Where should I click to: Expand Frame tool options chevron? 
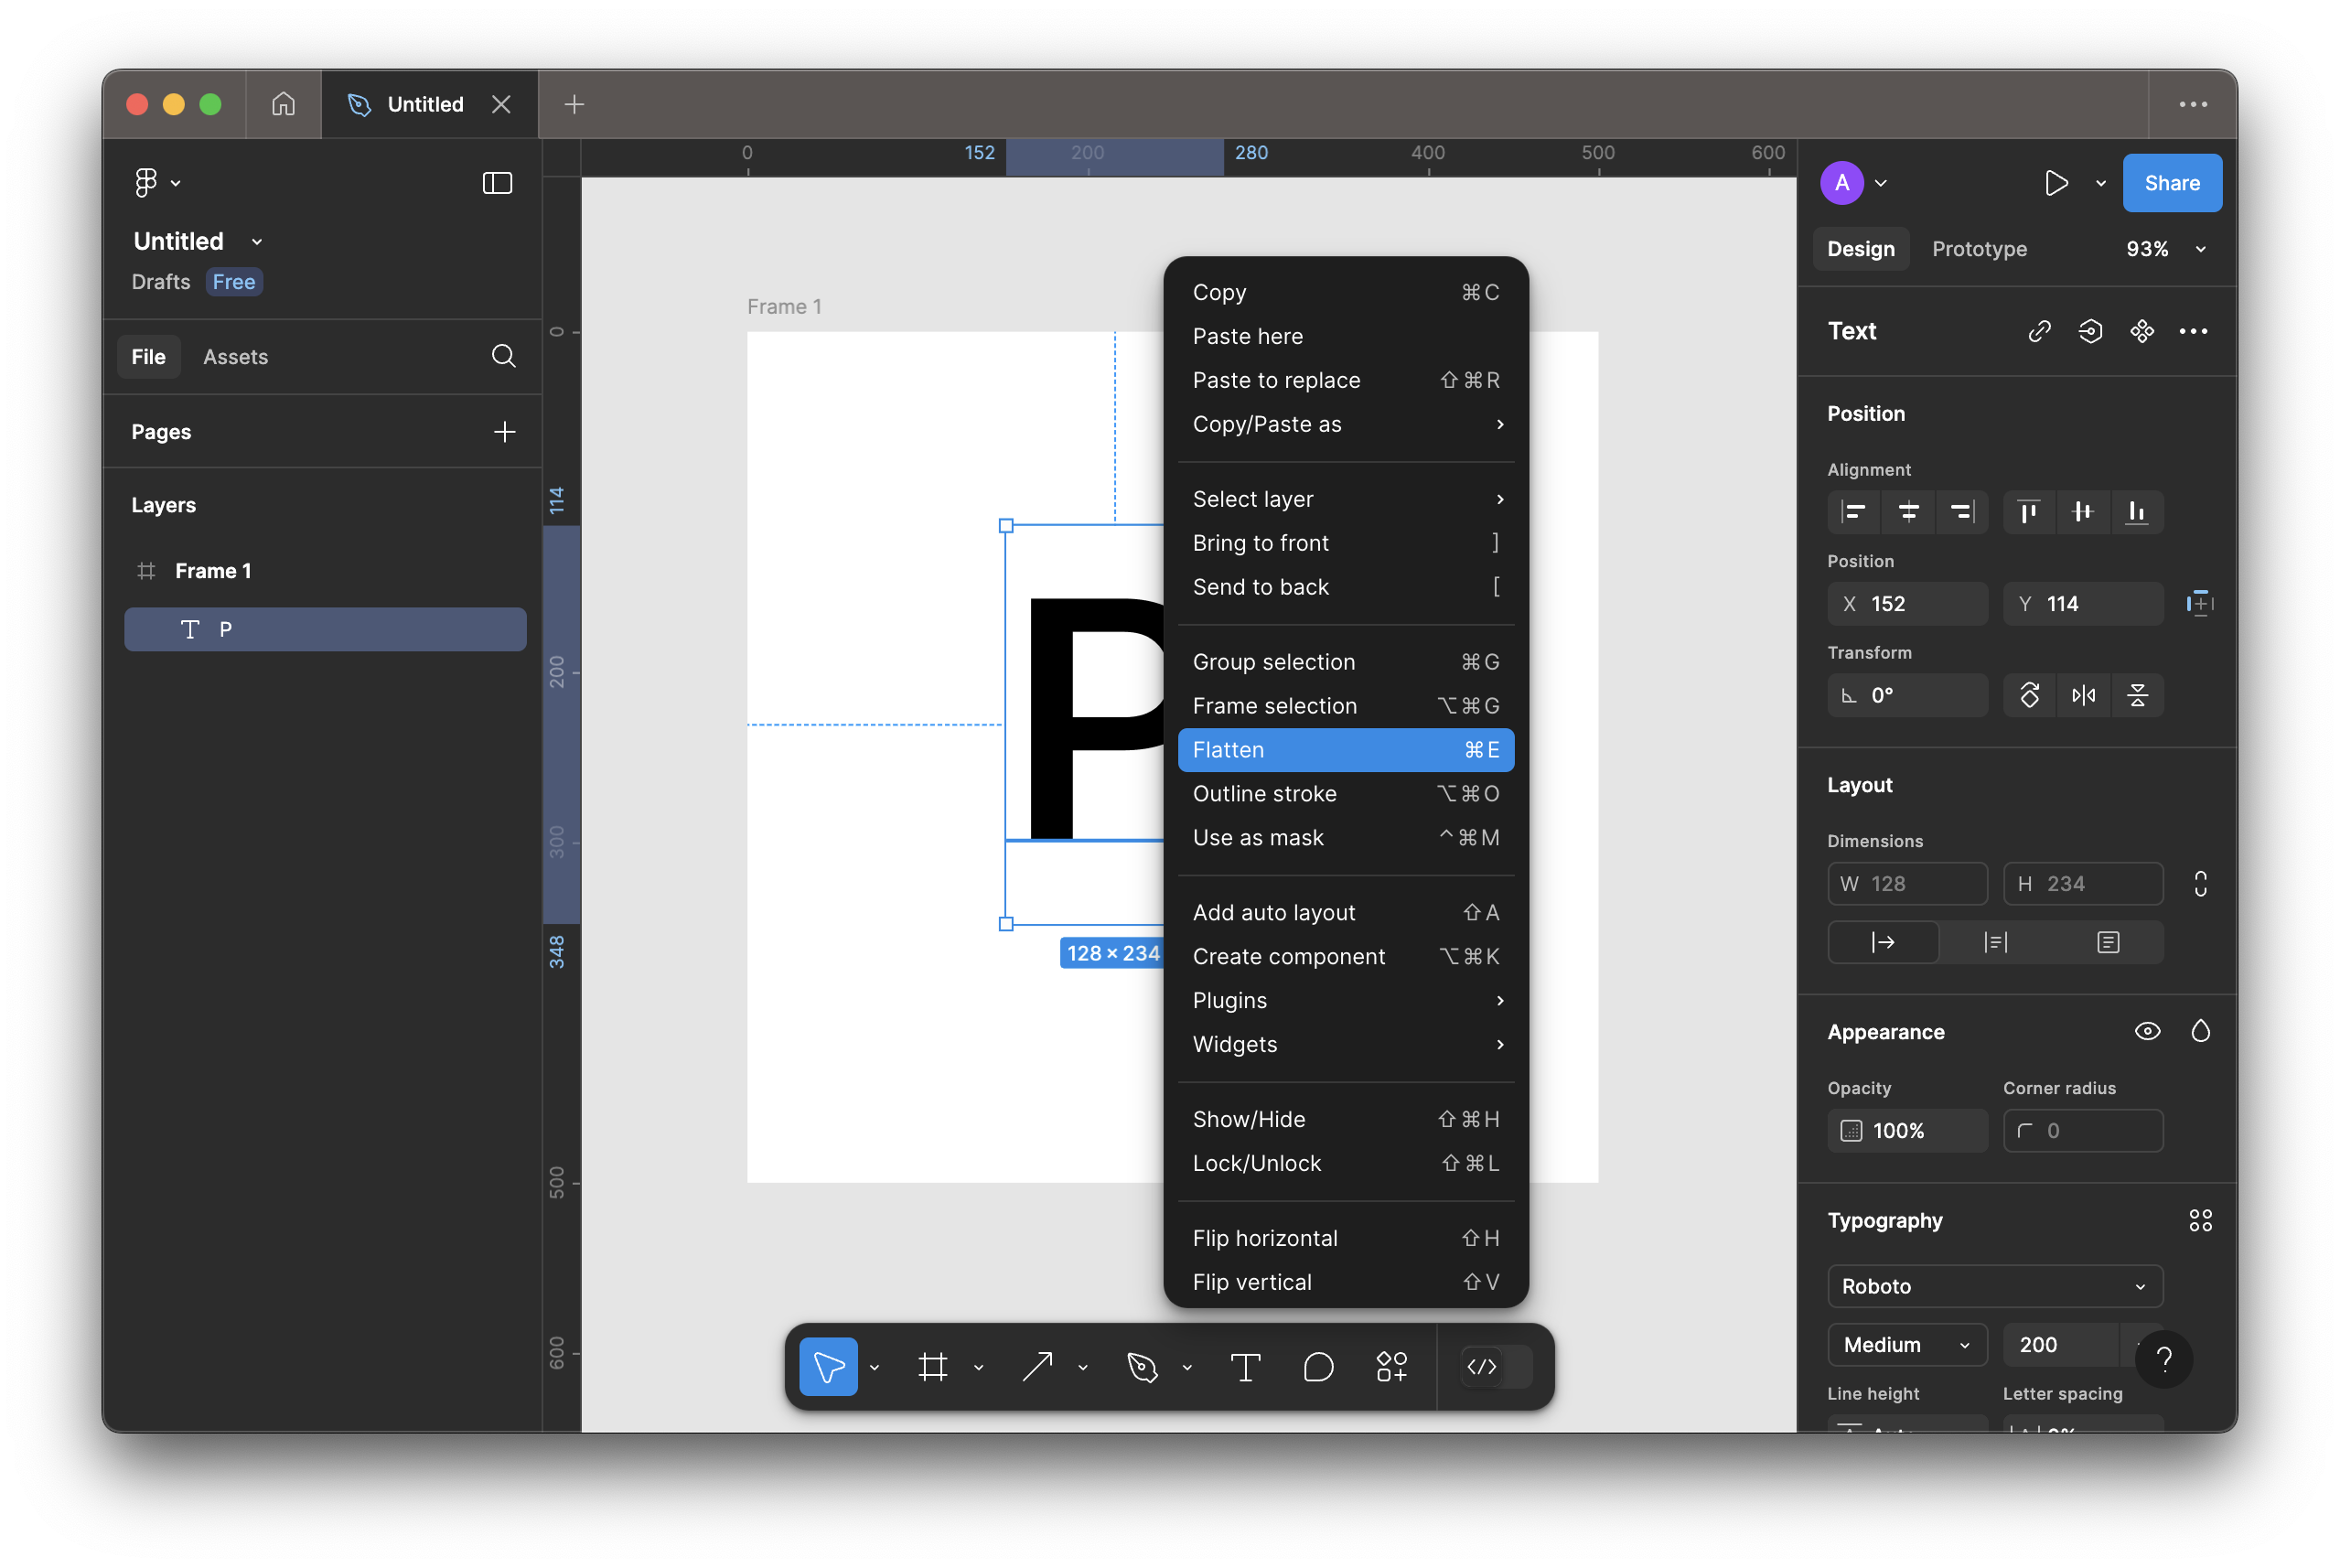(x=978, y=1367)
